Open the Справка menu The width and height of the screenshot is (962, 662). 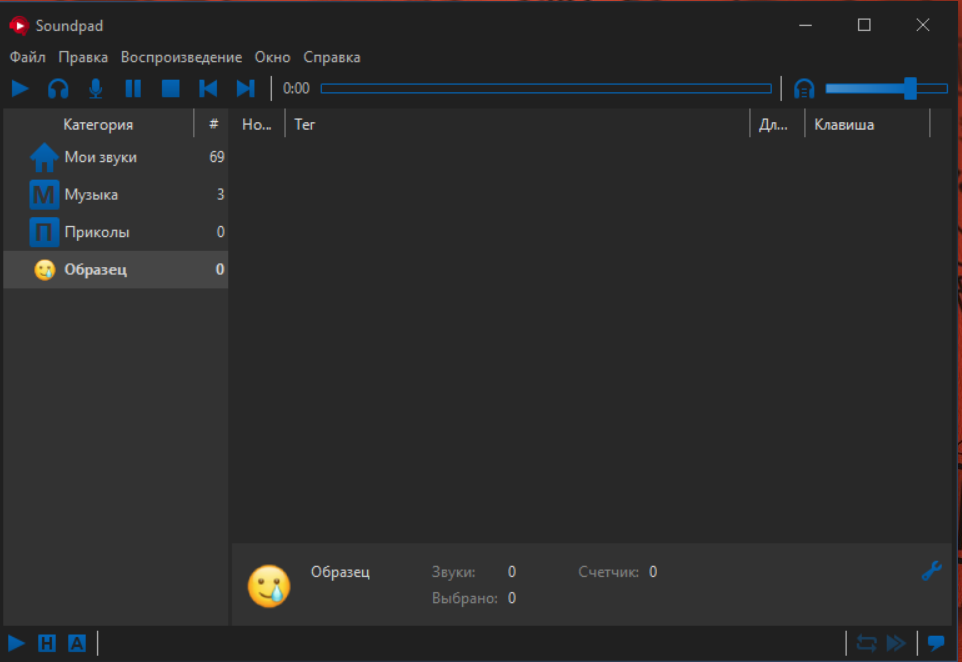(332, 57)
